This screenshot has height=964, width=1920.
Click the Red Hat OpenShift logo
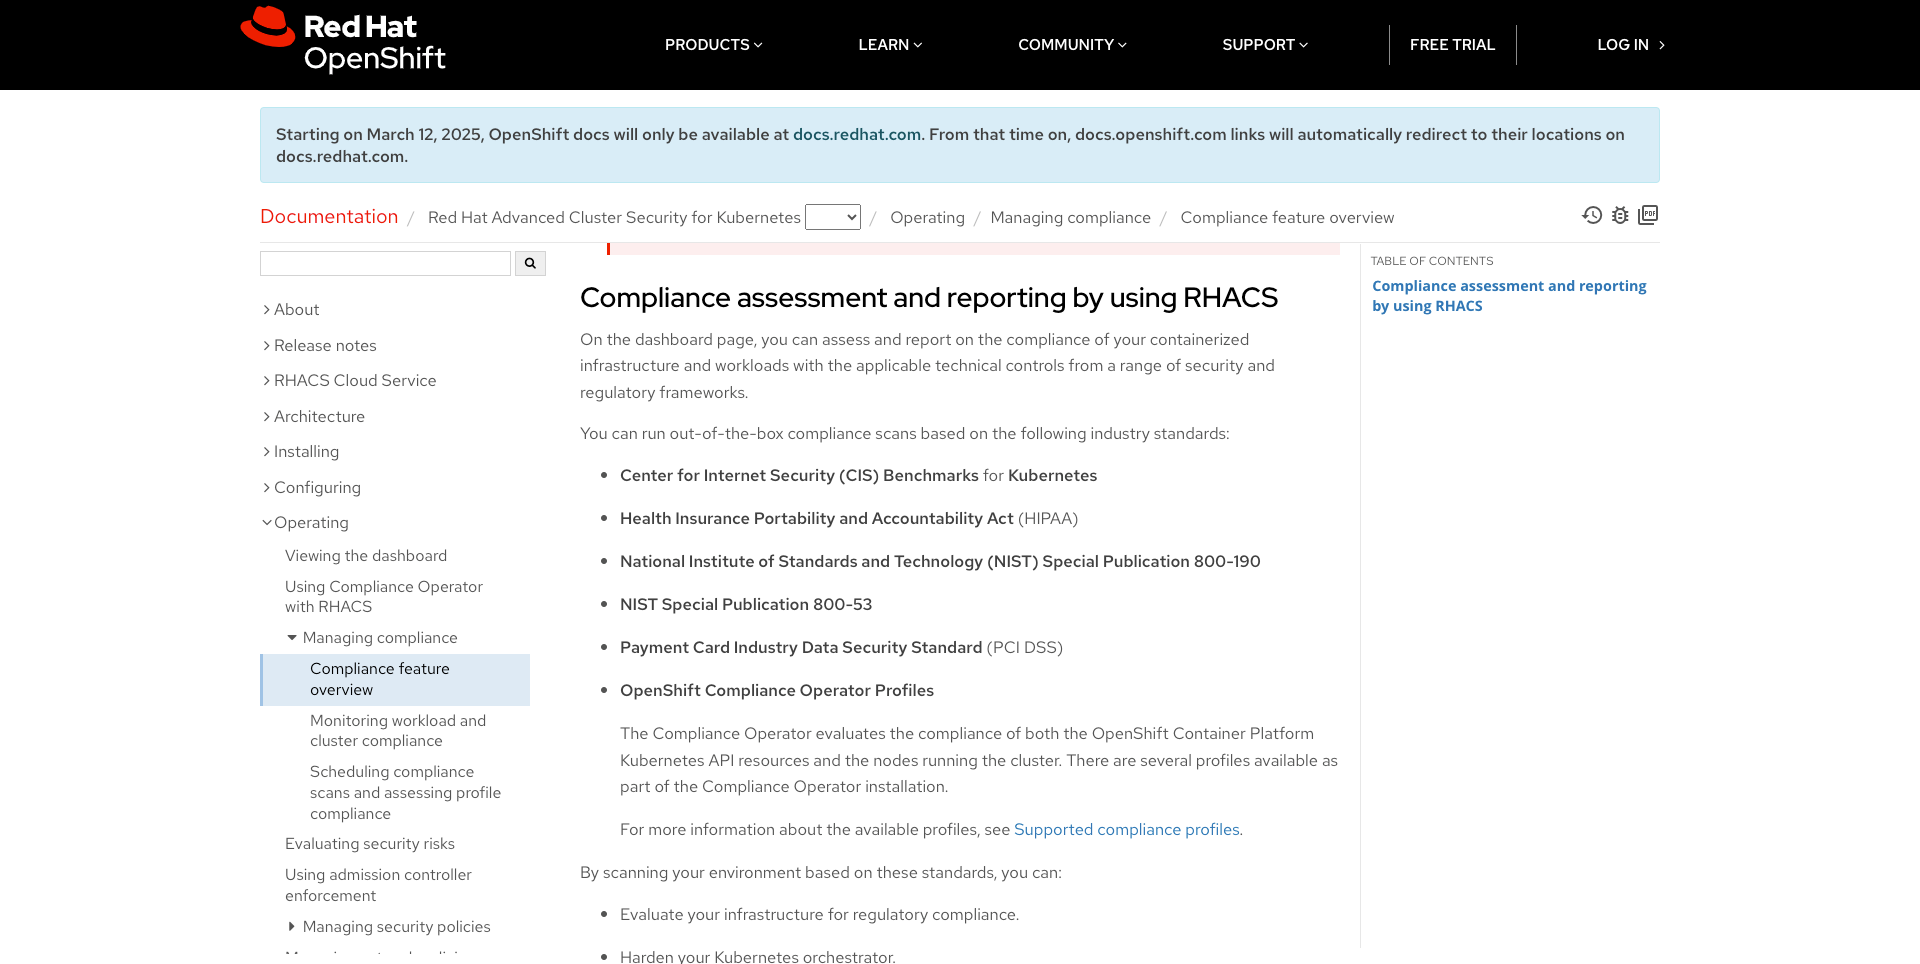tap(343, 41)
